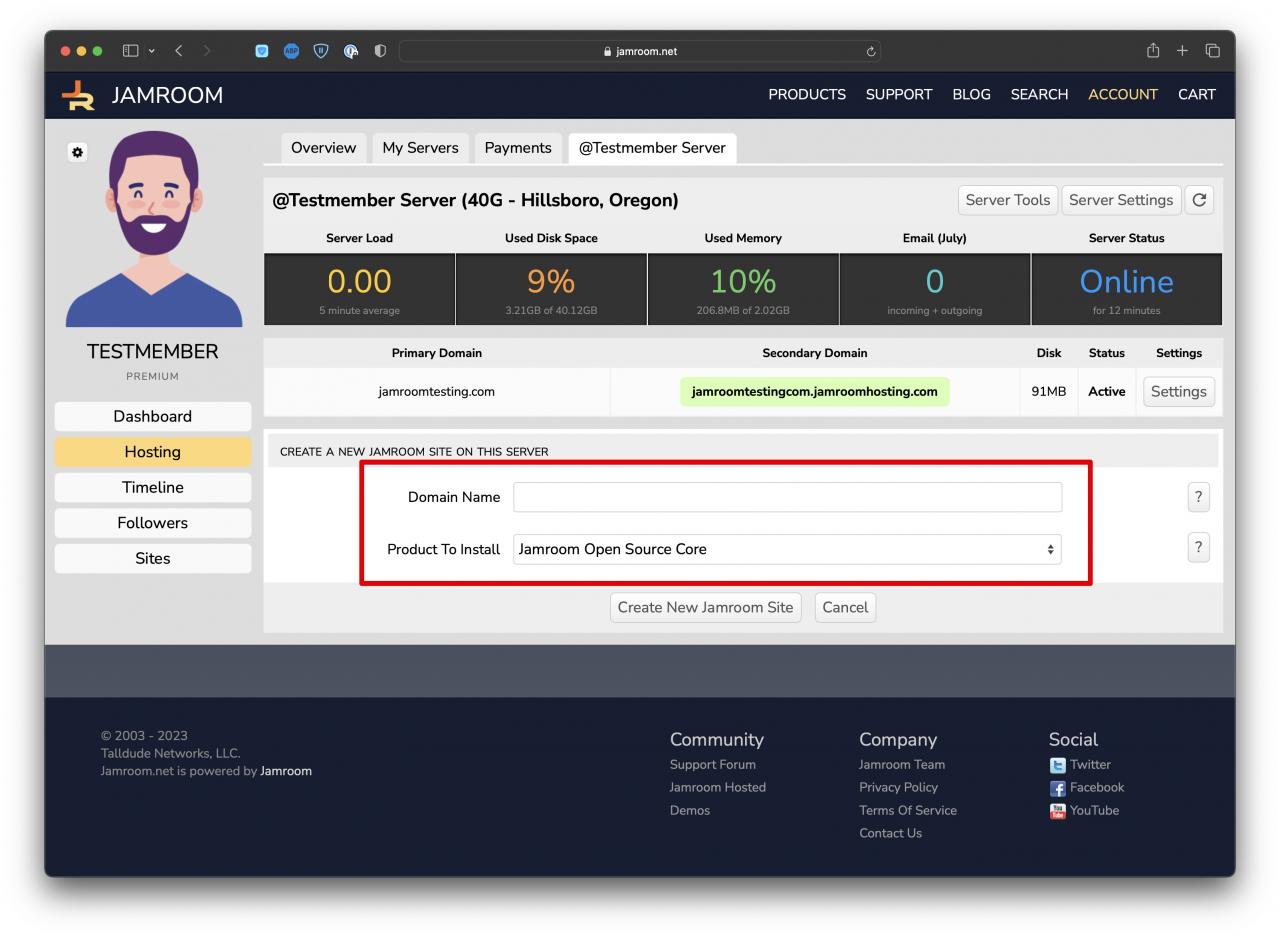Click the AdBlock Plus extension icon
The height and width of the screenshot is (936, 1280).
(x=291, y=51)
